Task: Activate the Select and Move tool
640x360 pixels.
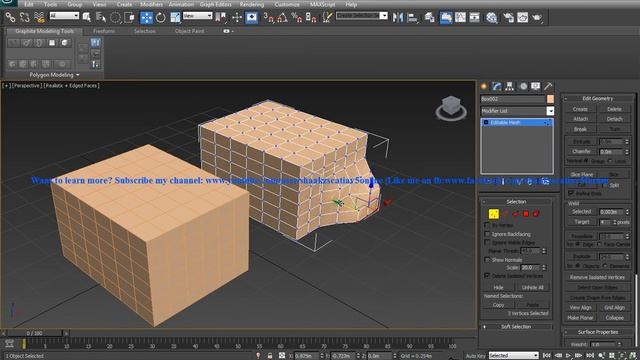Action: tap(146, 17)
